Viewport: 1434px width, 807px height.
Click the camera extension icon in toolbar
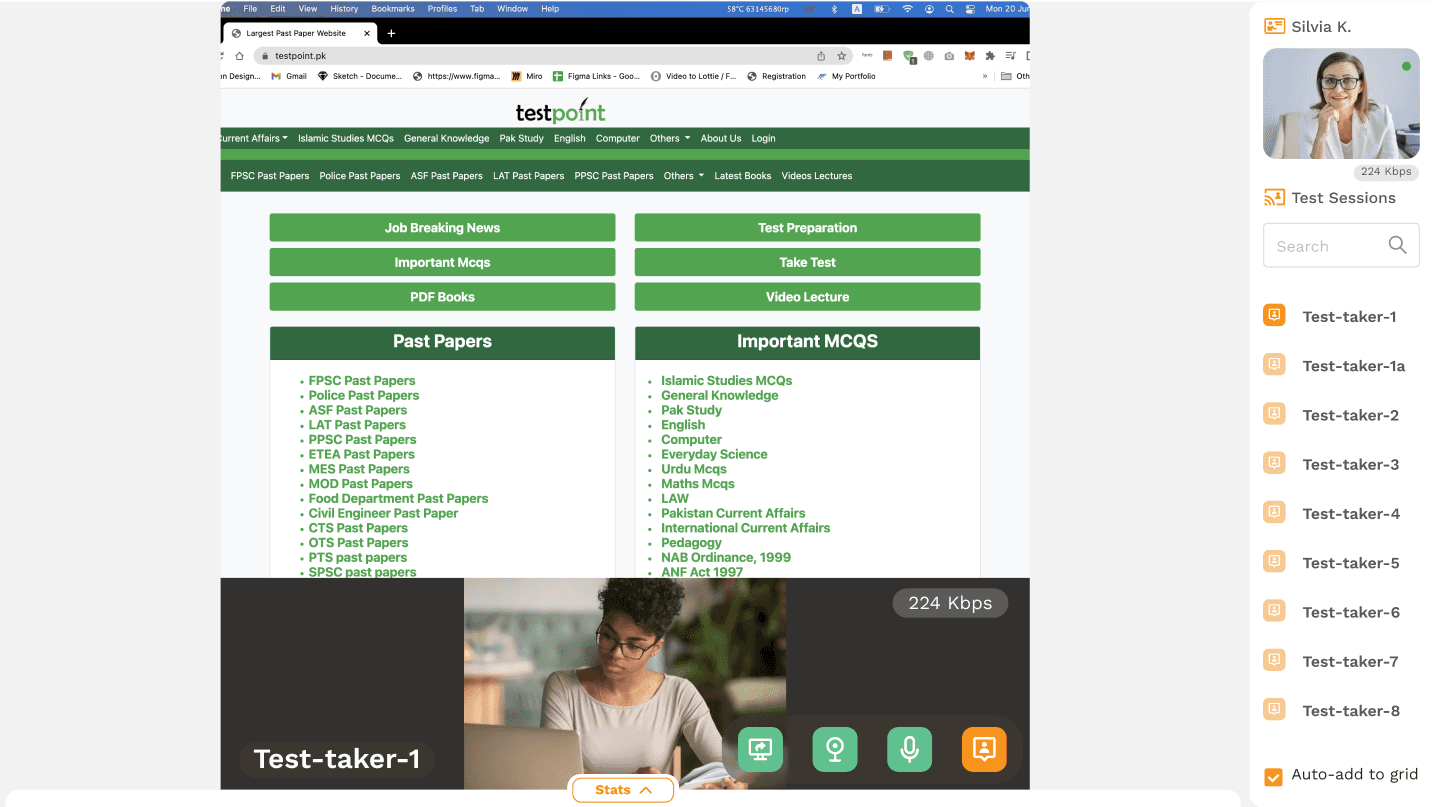pos(949,56)
